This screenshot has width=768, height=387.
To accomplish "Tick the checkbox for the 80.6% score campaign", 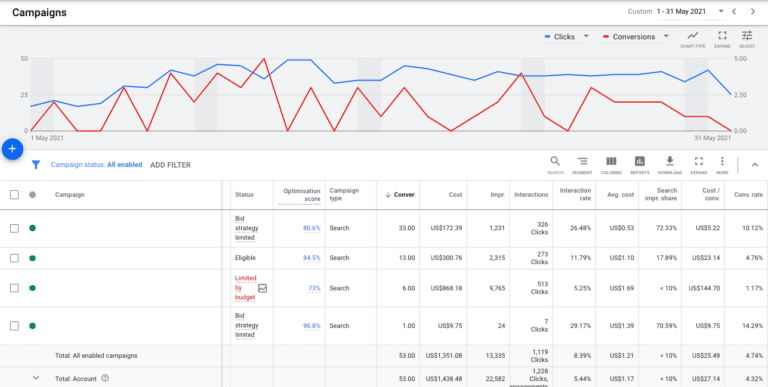I will tap(15, 228).
